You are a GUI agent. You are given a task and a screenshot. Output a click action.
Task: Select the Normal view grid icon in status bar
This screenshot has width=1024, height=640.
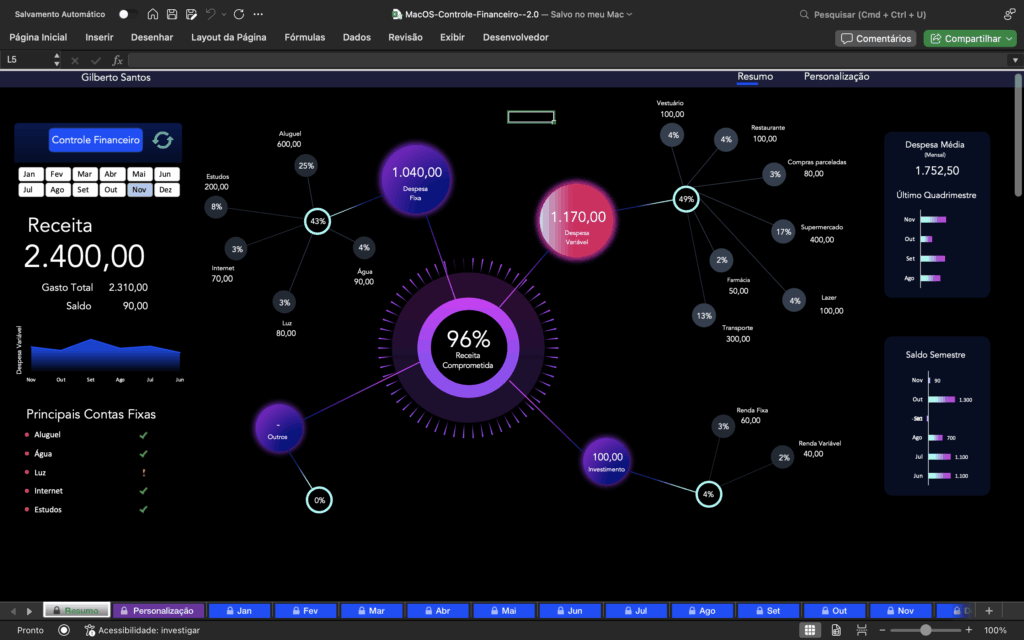click(x=811, y=630)
